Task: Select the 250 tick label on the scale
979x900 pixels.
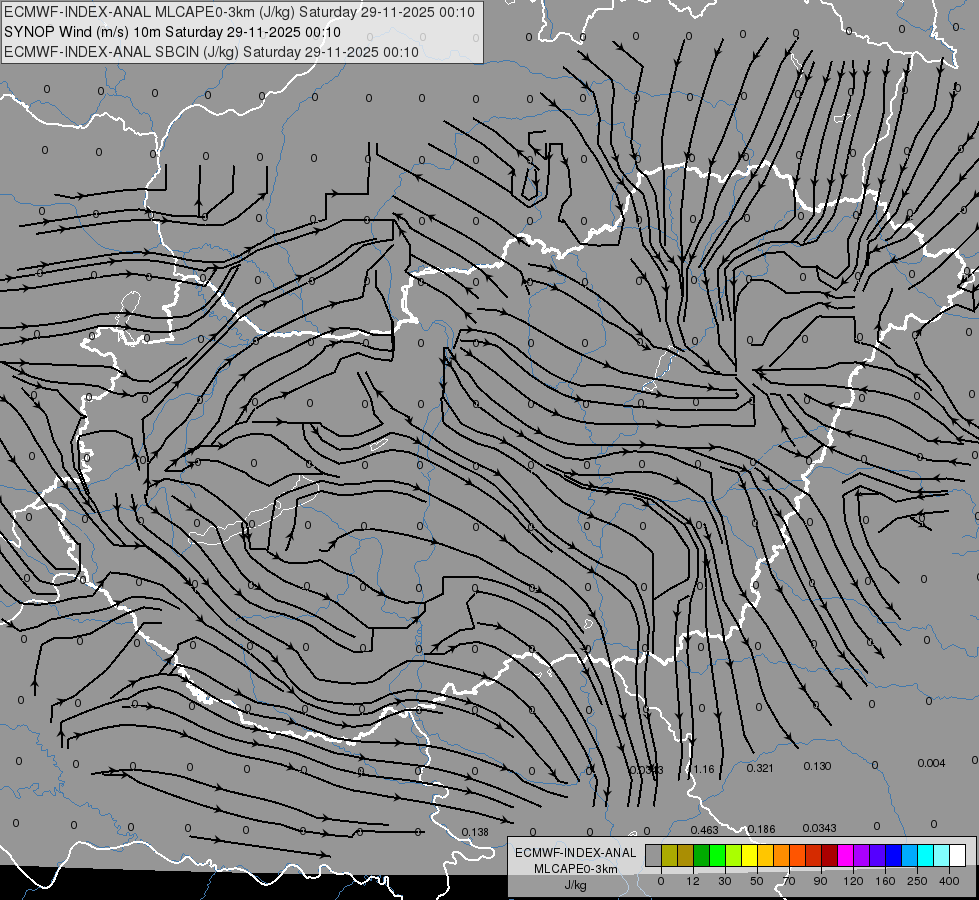Action: (x=917, y=881)
